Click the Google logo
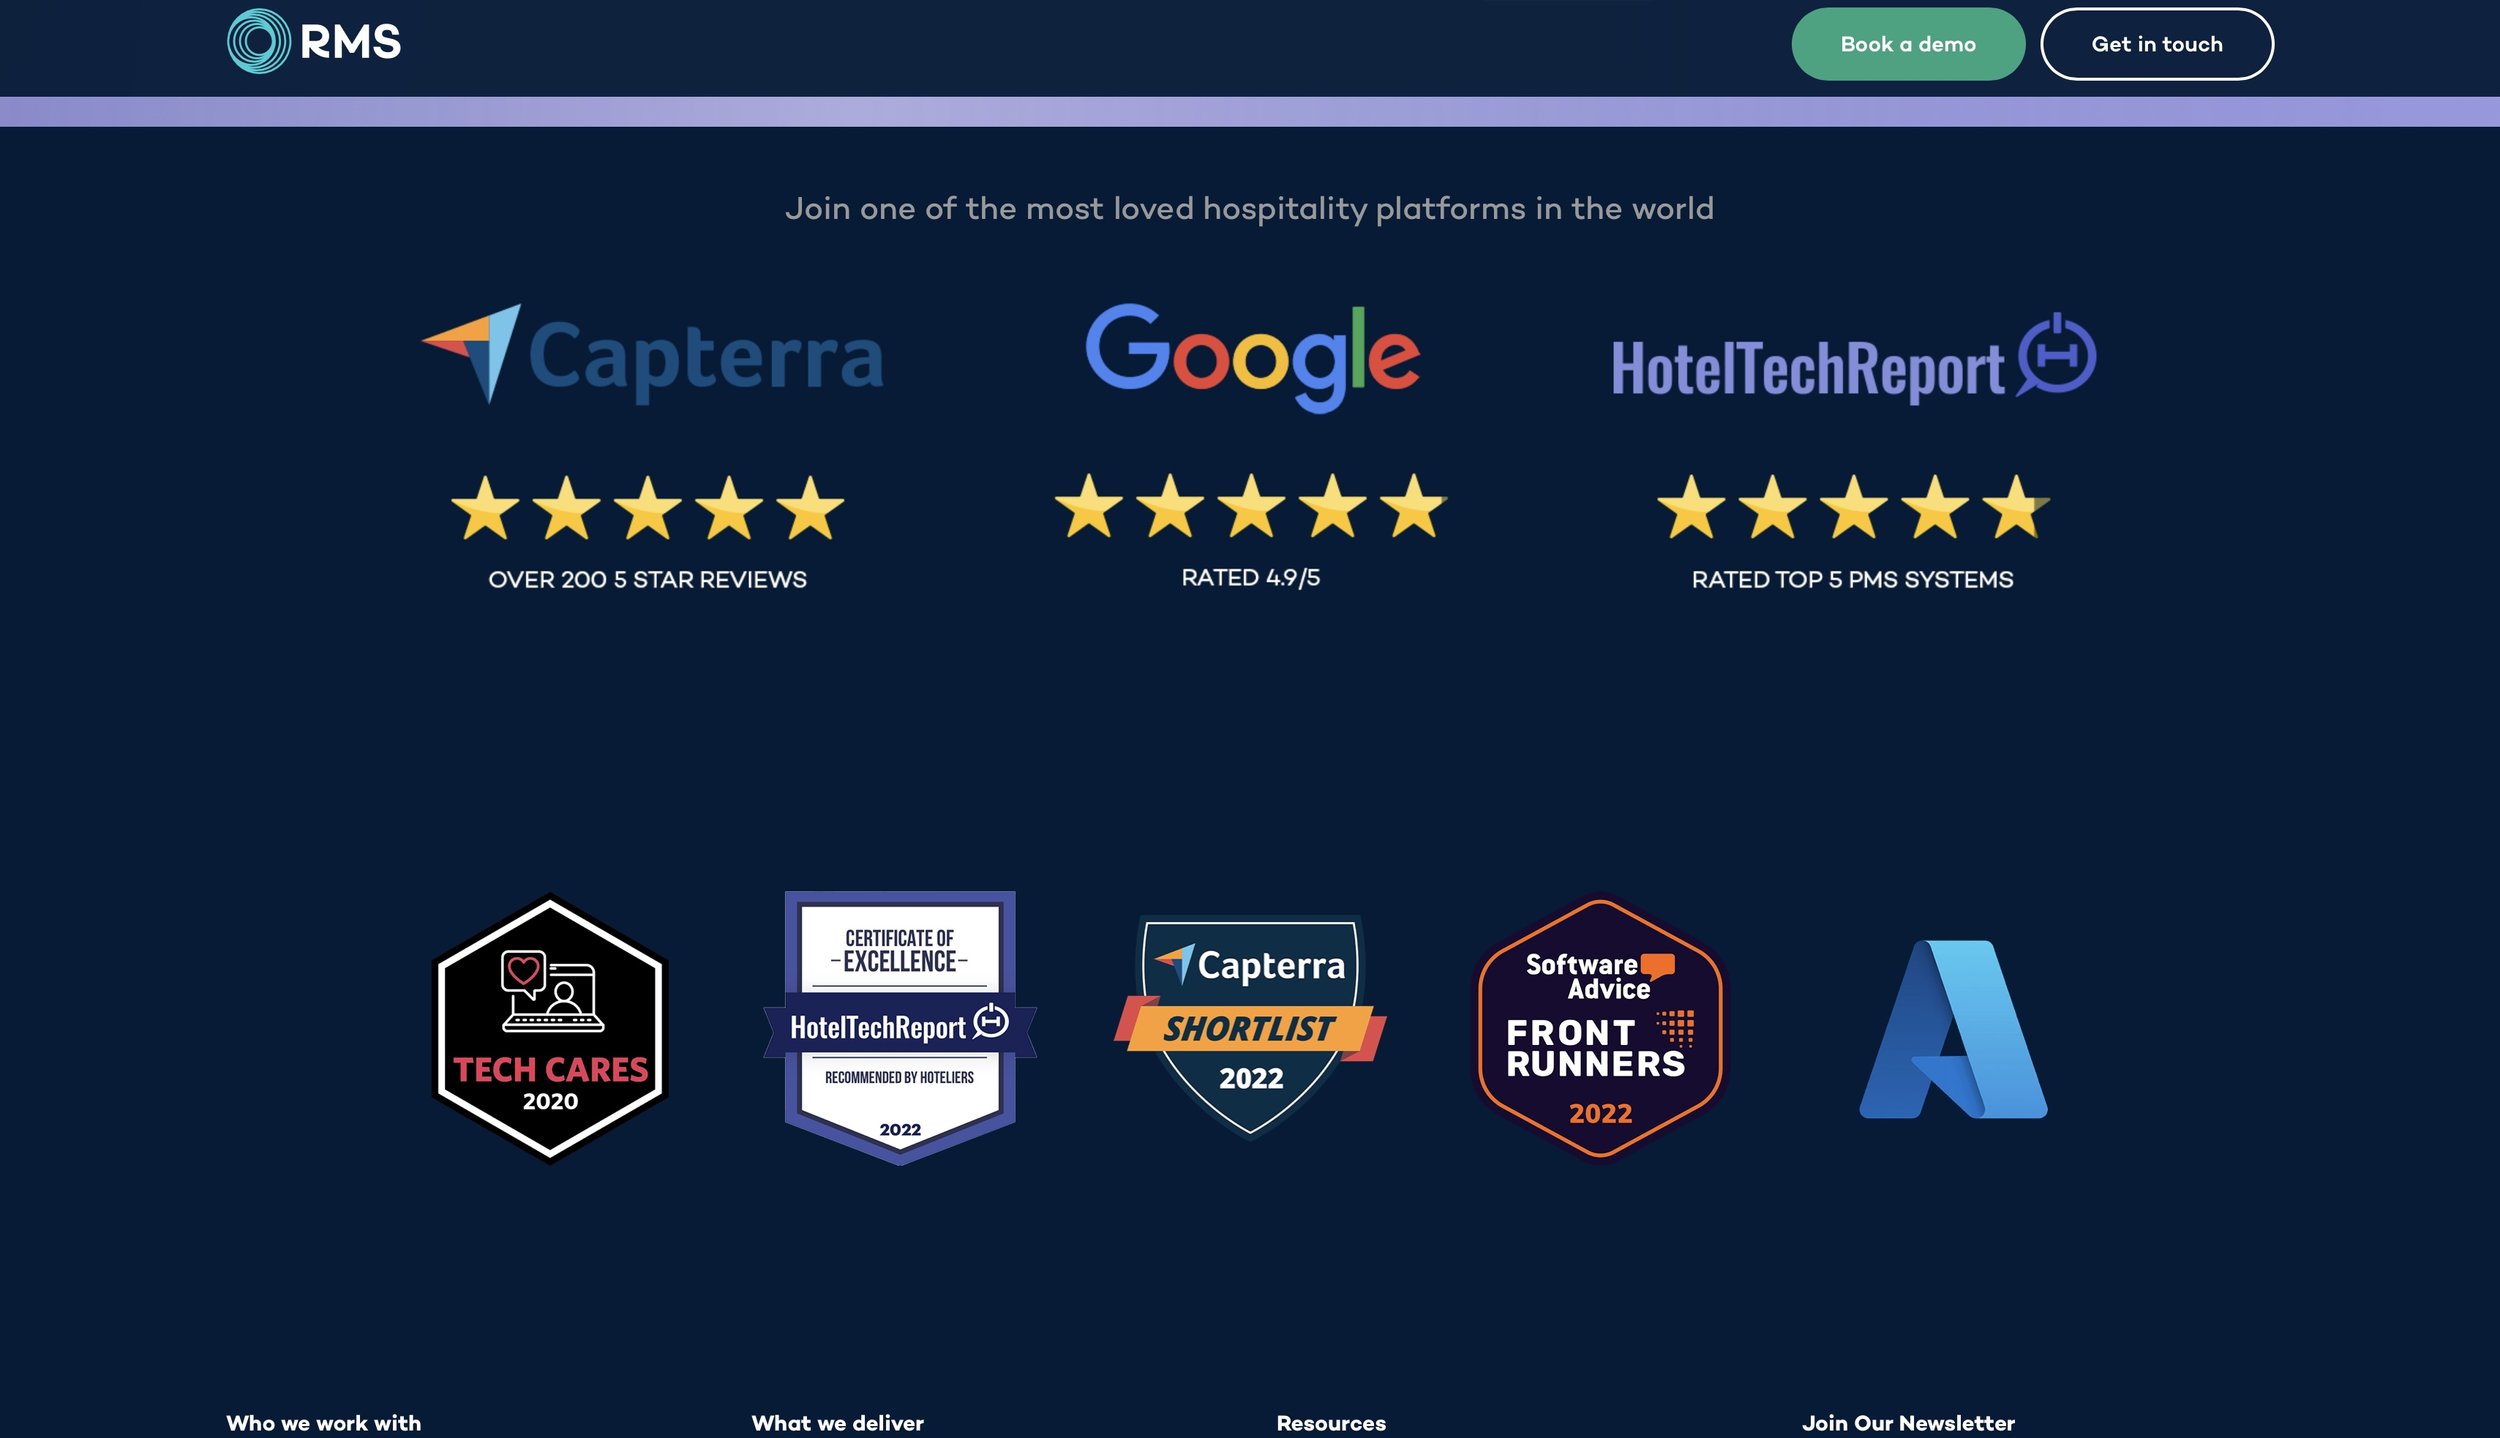2500x1438 pixels. (1252, 357)
